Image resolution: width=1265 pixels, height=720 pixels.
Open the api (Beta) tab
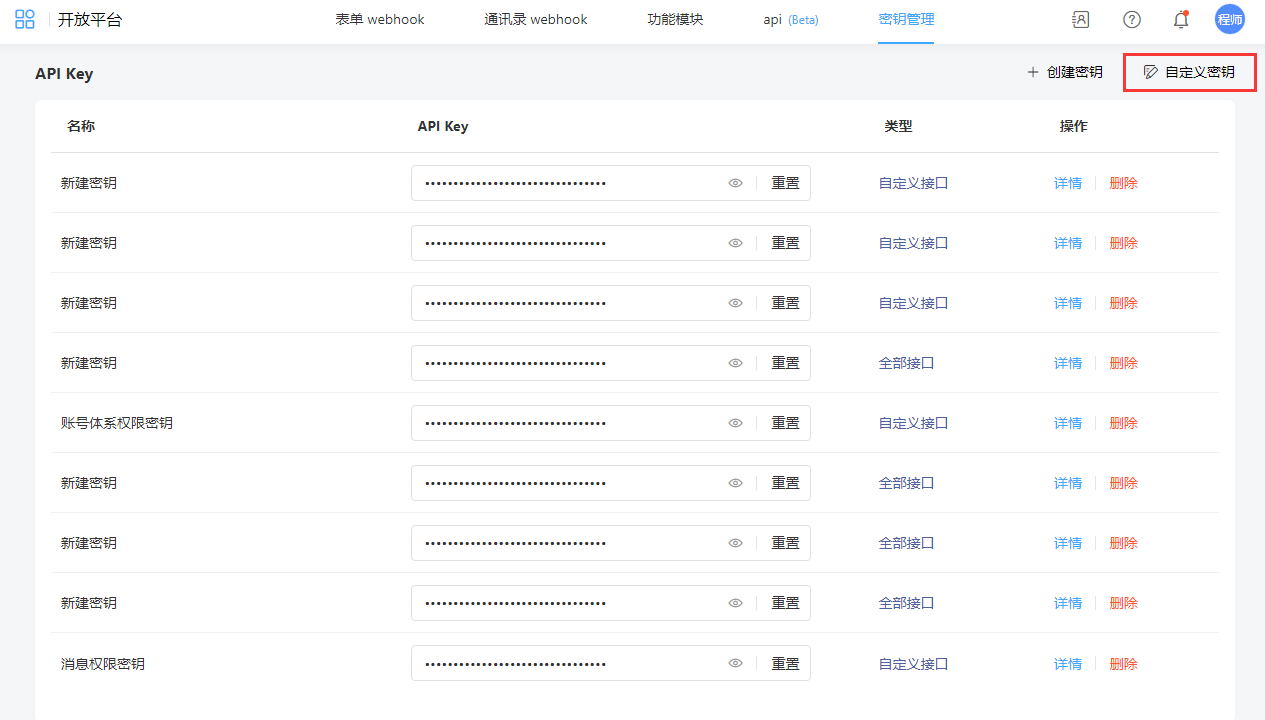(790, 20)
